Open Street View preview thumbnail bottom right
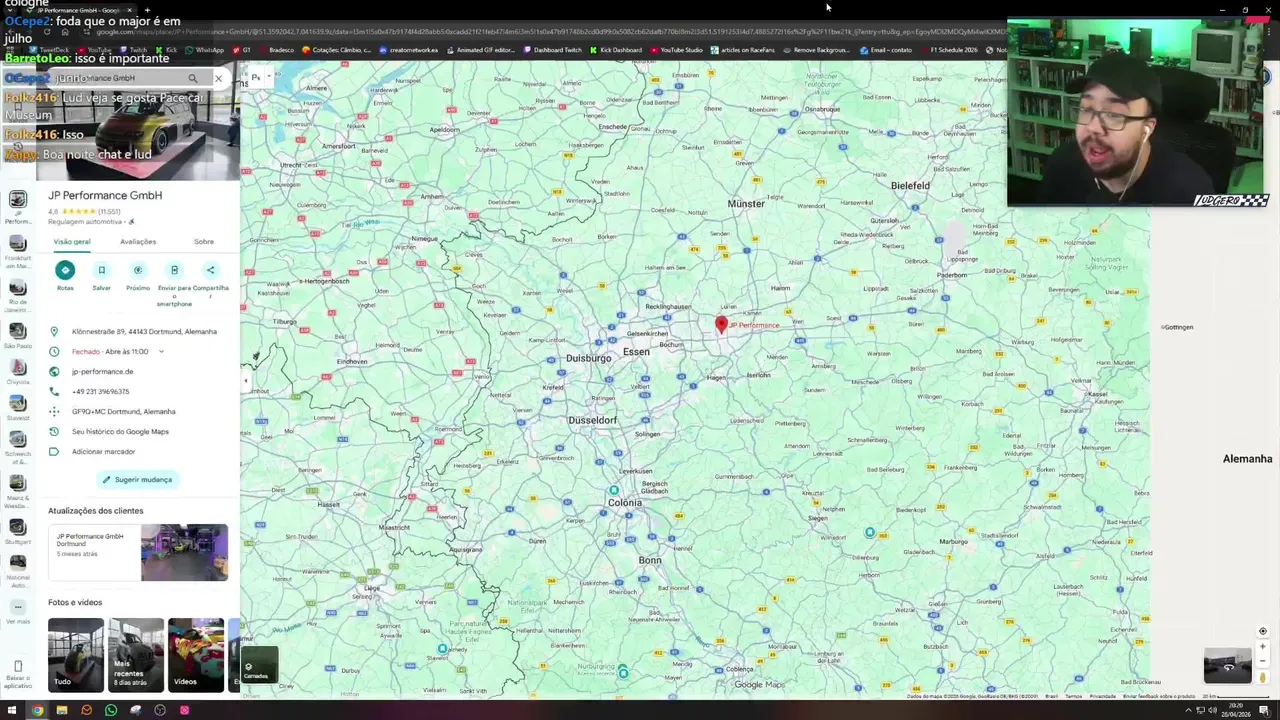The width and height of the screenshot is (1280, 720). pyautogui.click(x=1227, y=666)
